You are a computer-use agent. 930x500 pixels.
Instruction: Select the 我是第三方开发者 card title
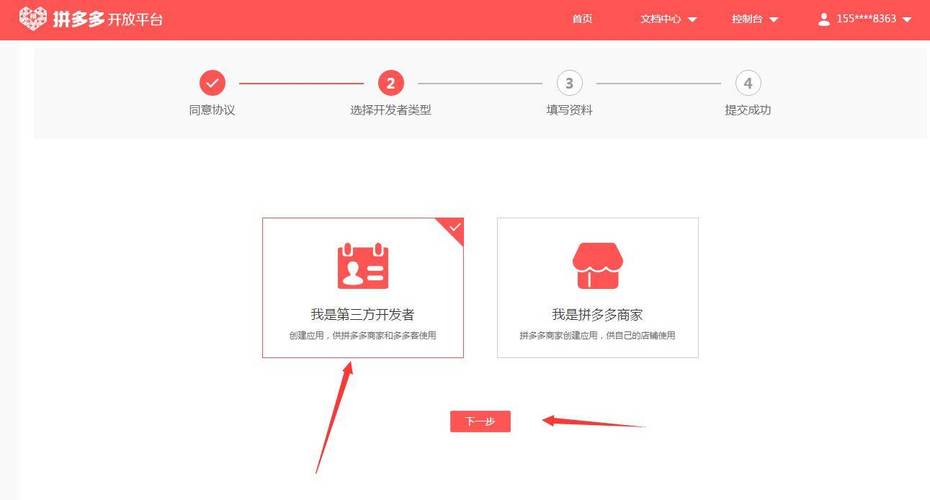point(362,314)
